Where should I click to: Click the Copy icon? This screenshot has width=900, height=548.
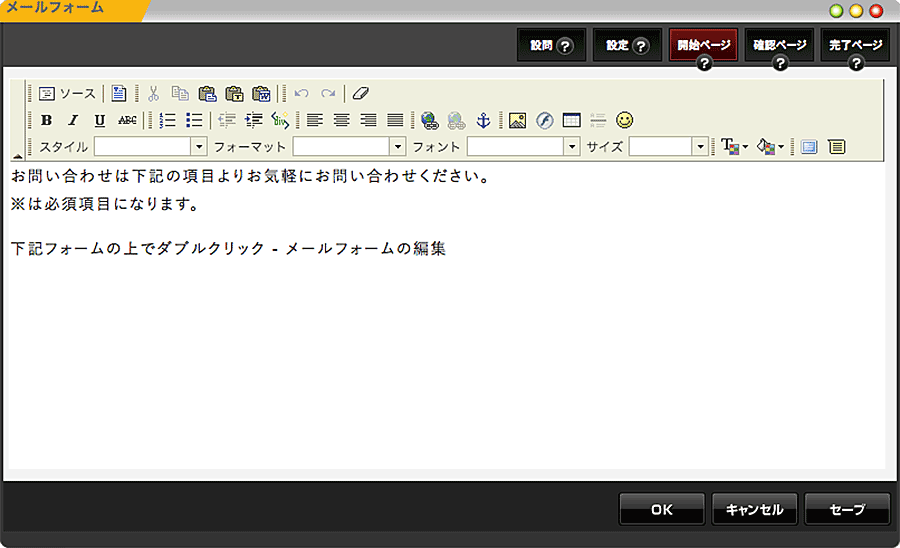(x=180, y=94)
